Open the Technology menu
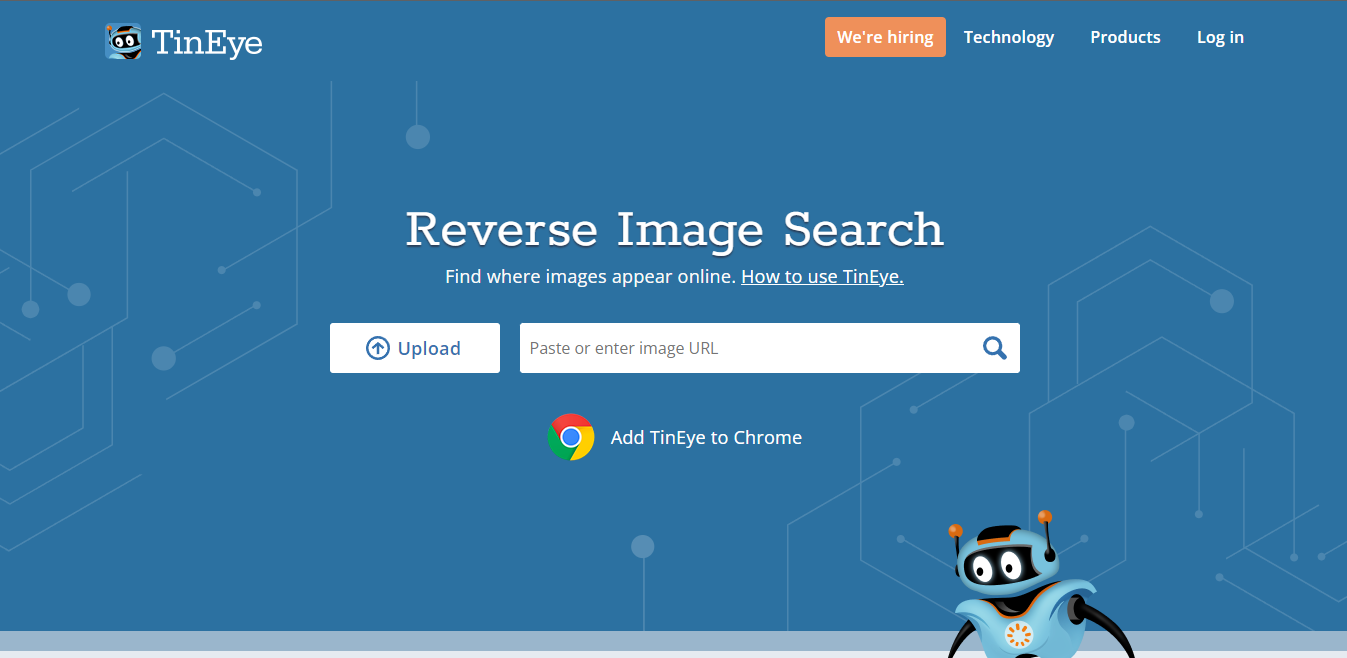This screenshot has height=658, width=1347. (x=1009, y=37)
